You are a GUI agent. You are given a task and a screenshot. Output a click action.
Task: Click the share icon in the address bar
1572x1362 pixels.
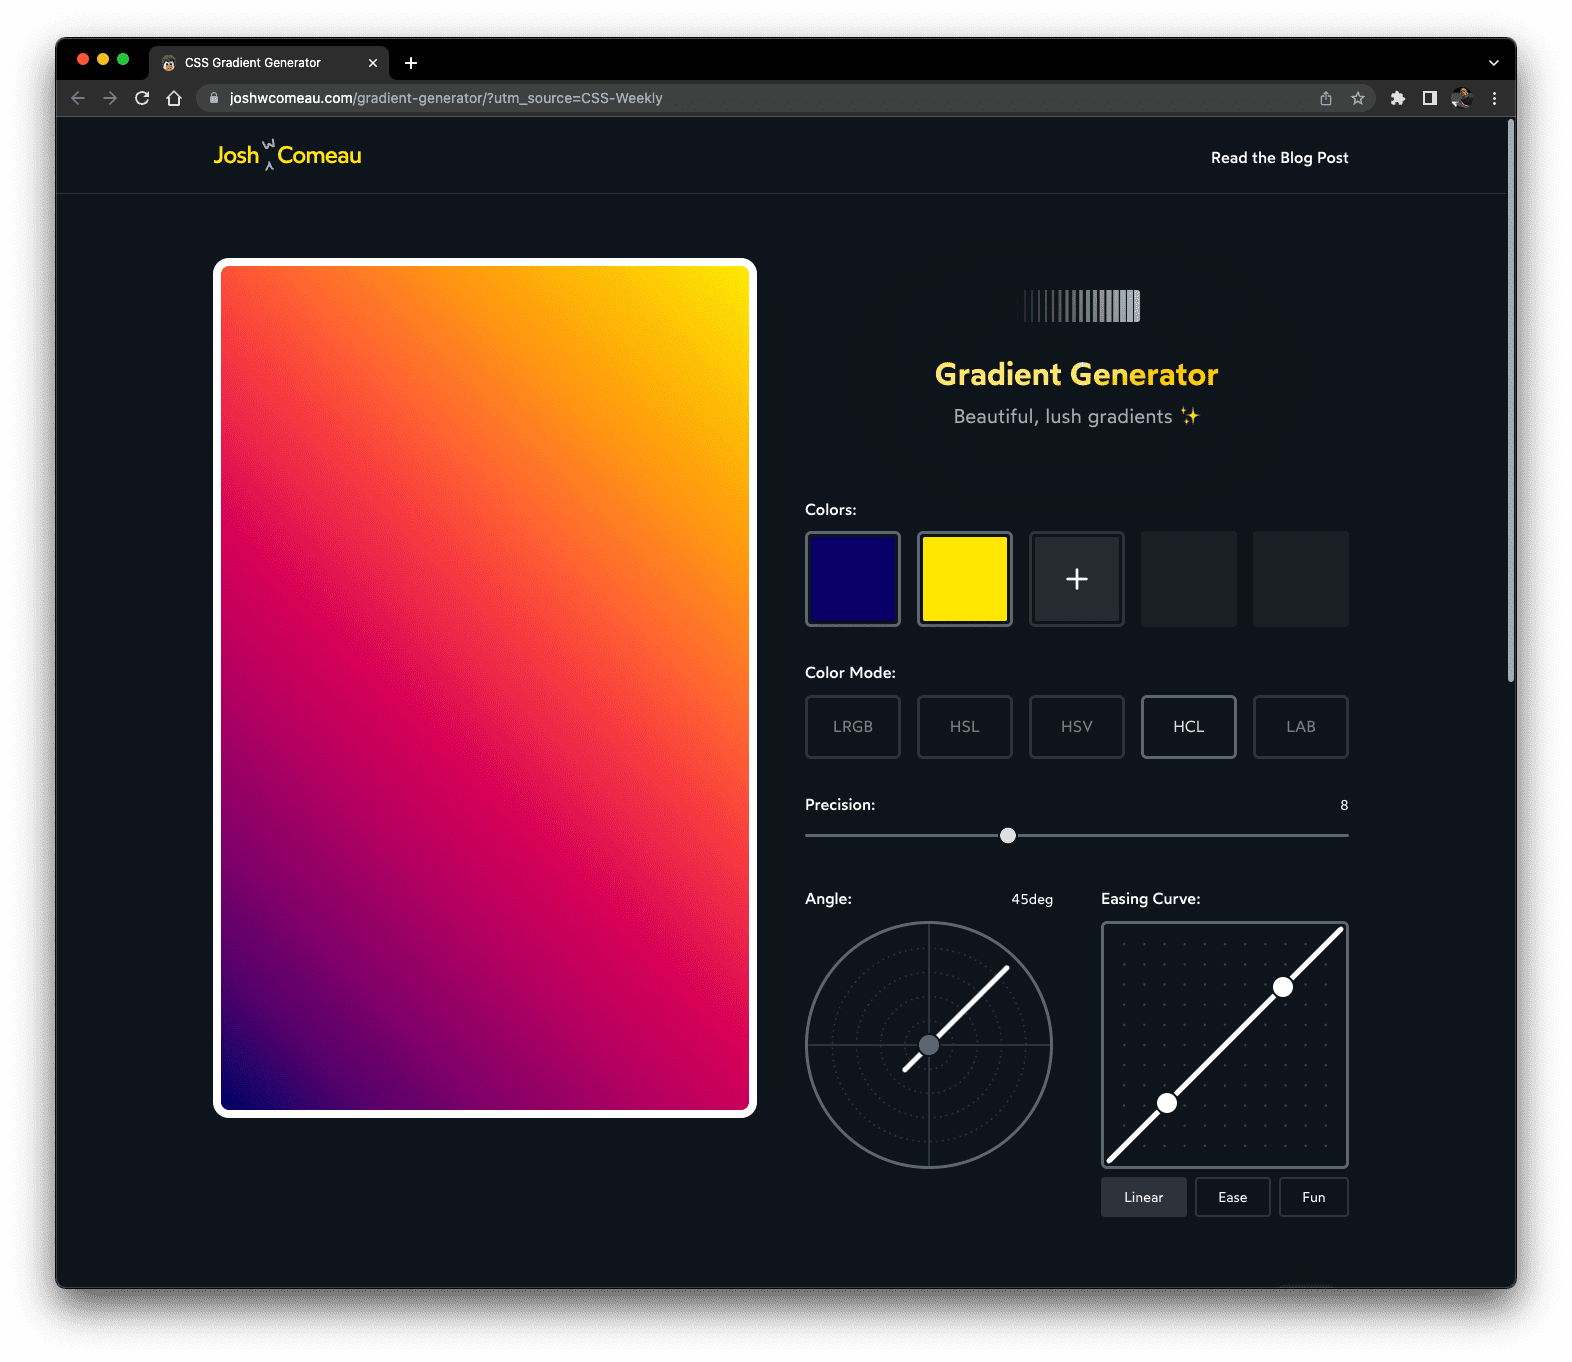click(1325, 98)
